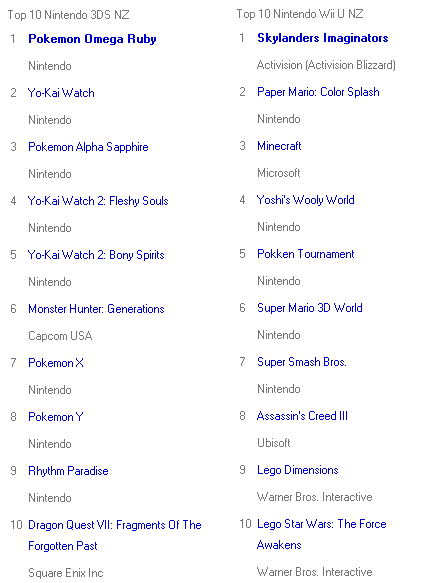Open Lego Star Wars: The Force Awakens

pyautogui.click(x=321, y=534)
